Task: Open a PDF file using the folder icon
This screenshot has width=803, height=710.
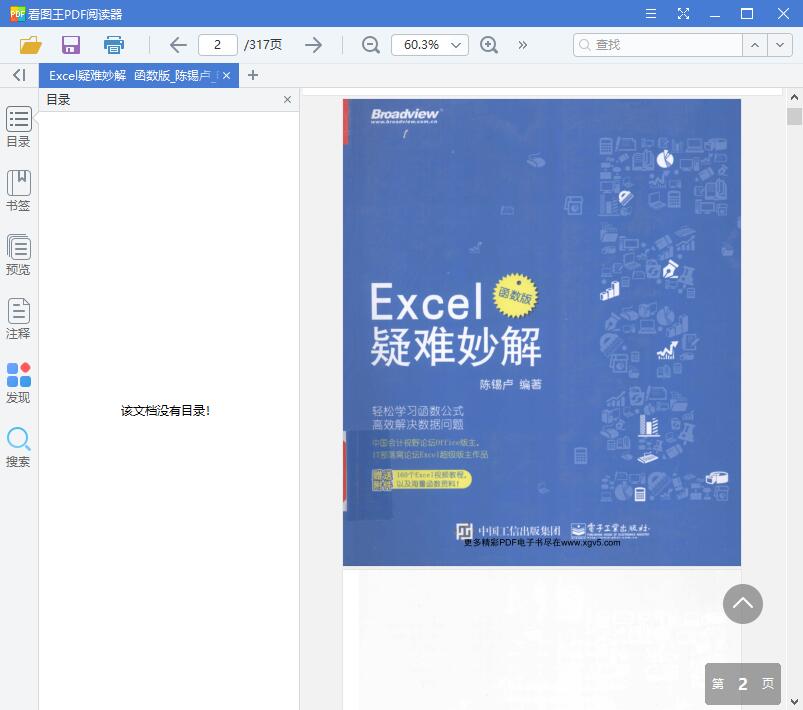Action: (x=29, y=45)
